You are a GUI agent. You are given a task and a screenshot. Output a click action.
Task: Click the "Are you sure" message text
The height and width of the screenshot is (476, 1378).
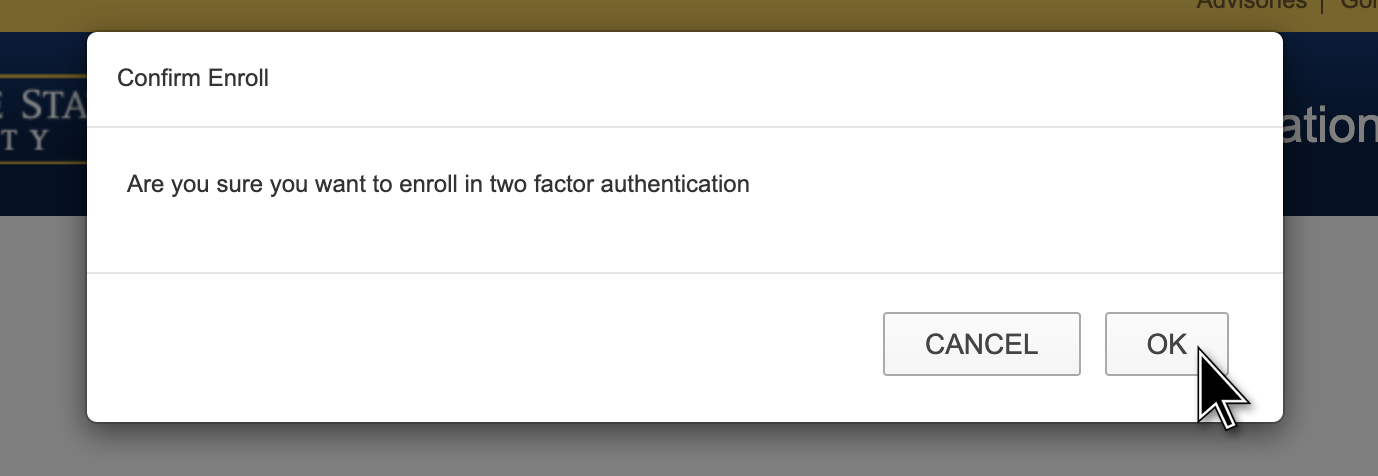pos(437,184)
